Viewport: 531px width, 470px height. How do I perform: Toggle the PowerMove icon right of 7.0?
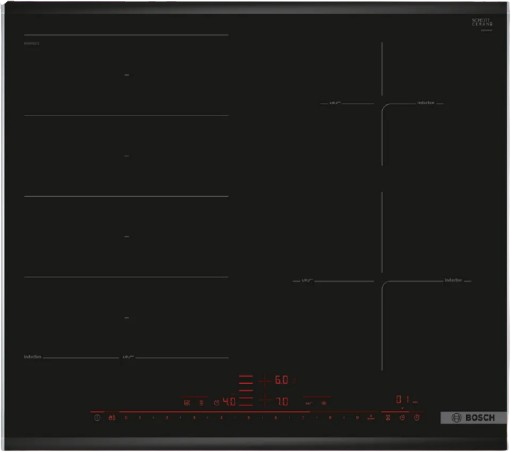309,403
